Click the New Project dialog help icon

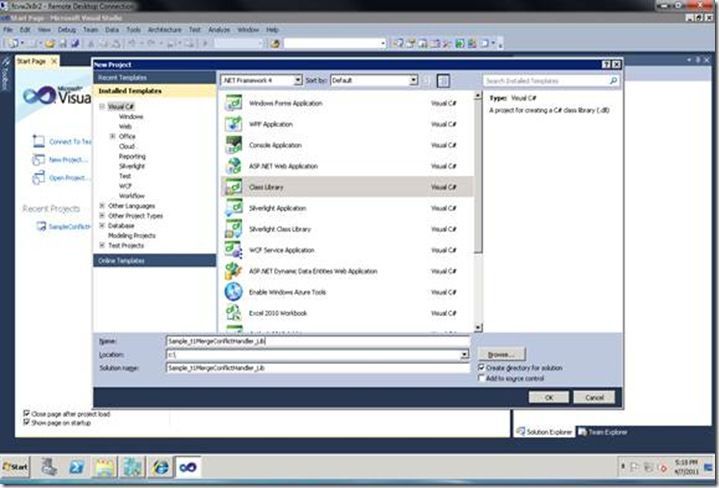(606, 65)
